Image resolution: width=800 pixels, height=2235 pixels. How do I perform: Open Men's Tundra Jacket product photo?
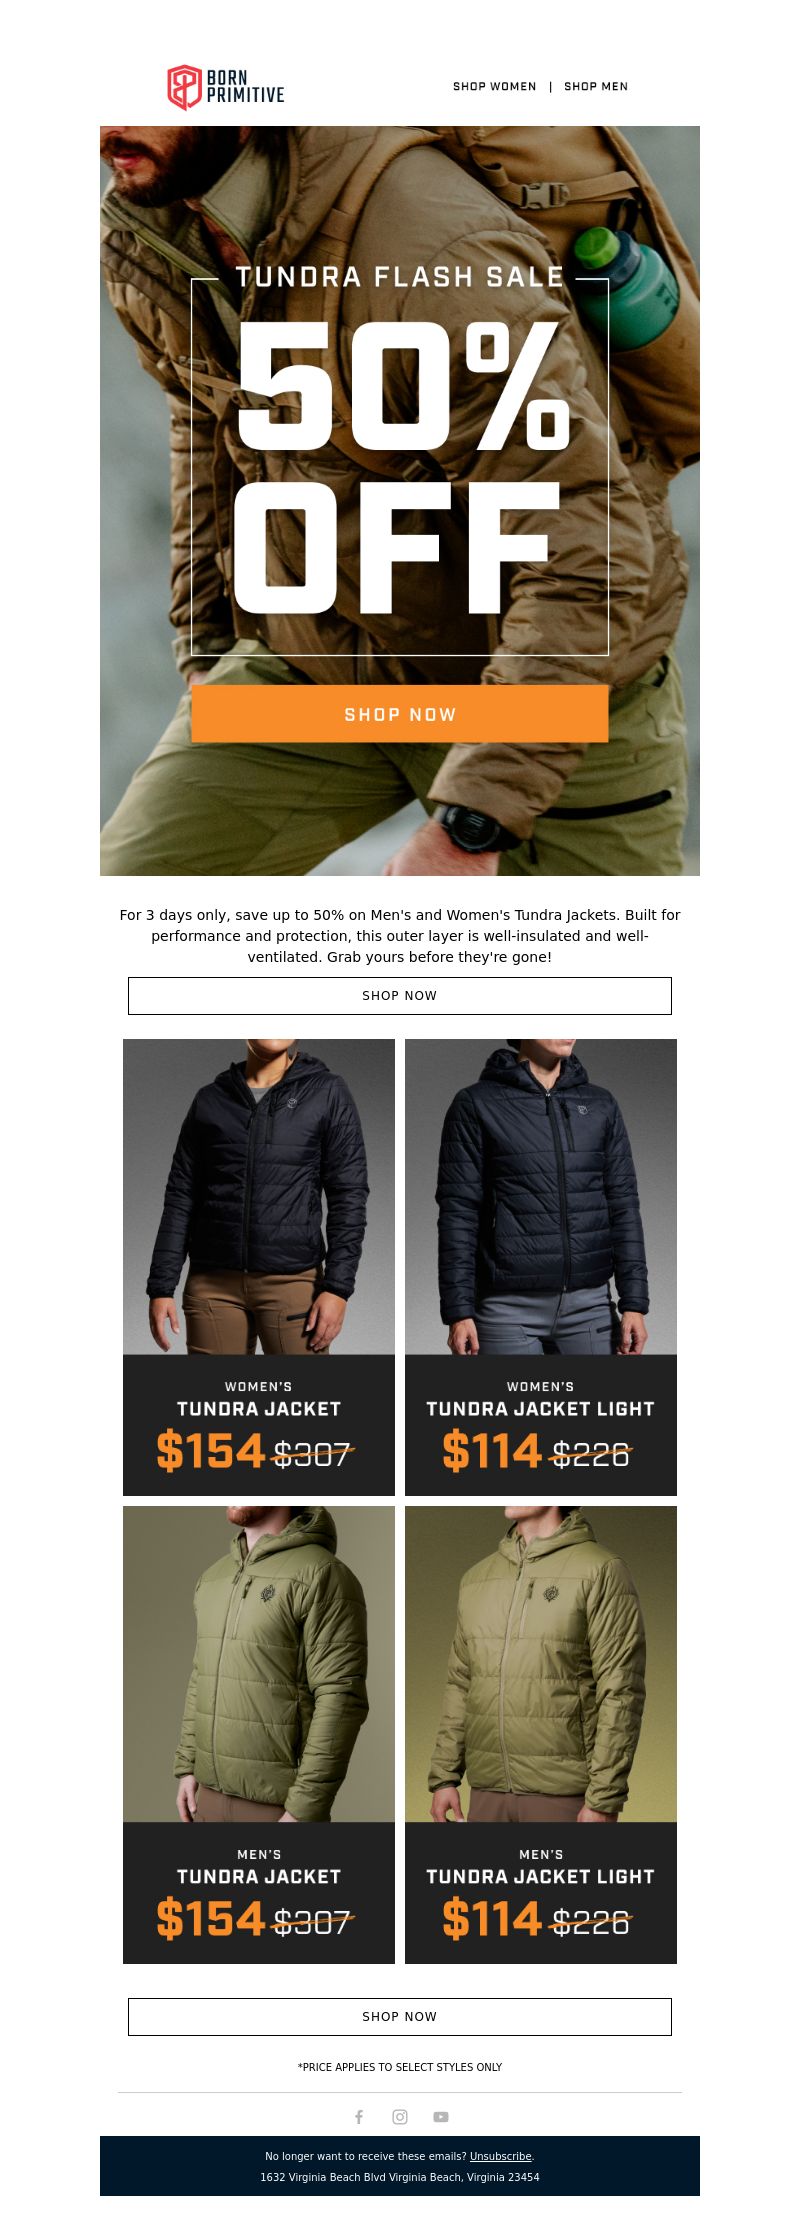pyautogui.click(x=259, y=1664)
